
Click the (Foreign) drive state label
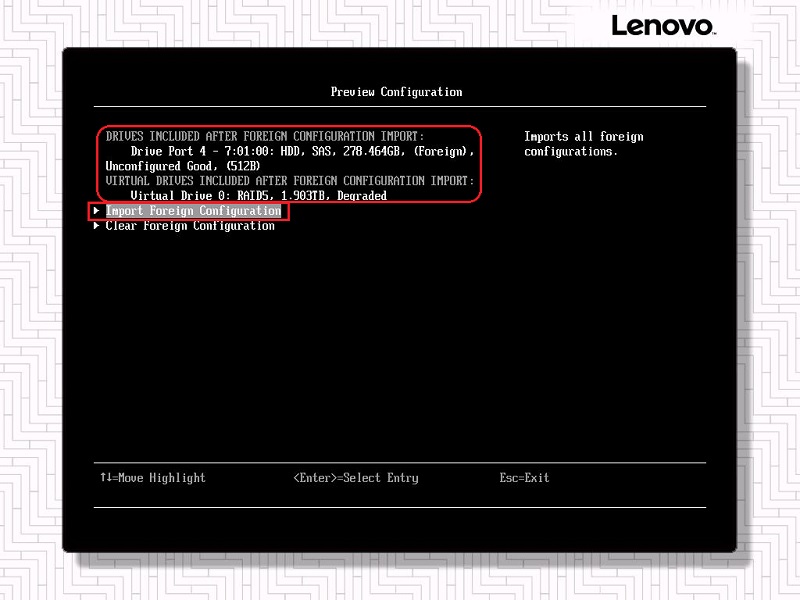point(436,151)
